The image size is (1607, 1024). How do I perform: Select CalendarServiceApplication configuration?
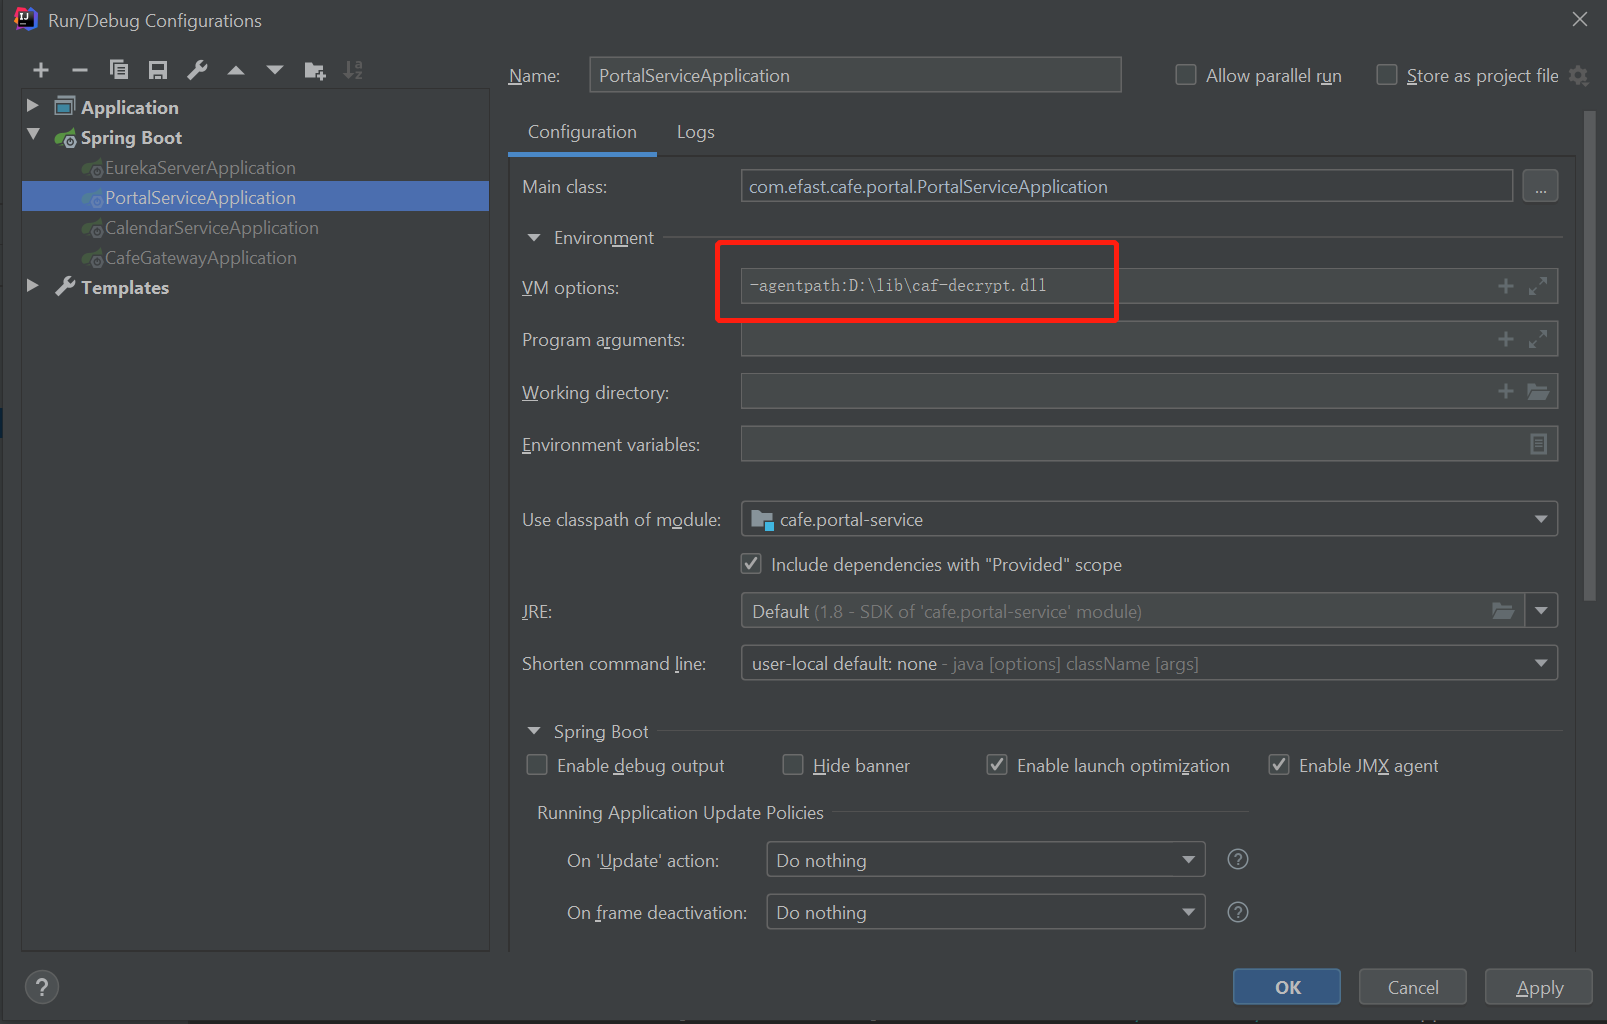(x=212, y=228)
